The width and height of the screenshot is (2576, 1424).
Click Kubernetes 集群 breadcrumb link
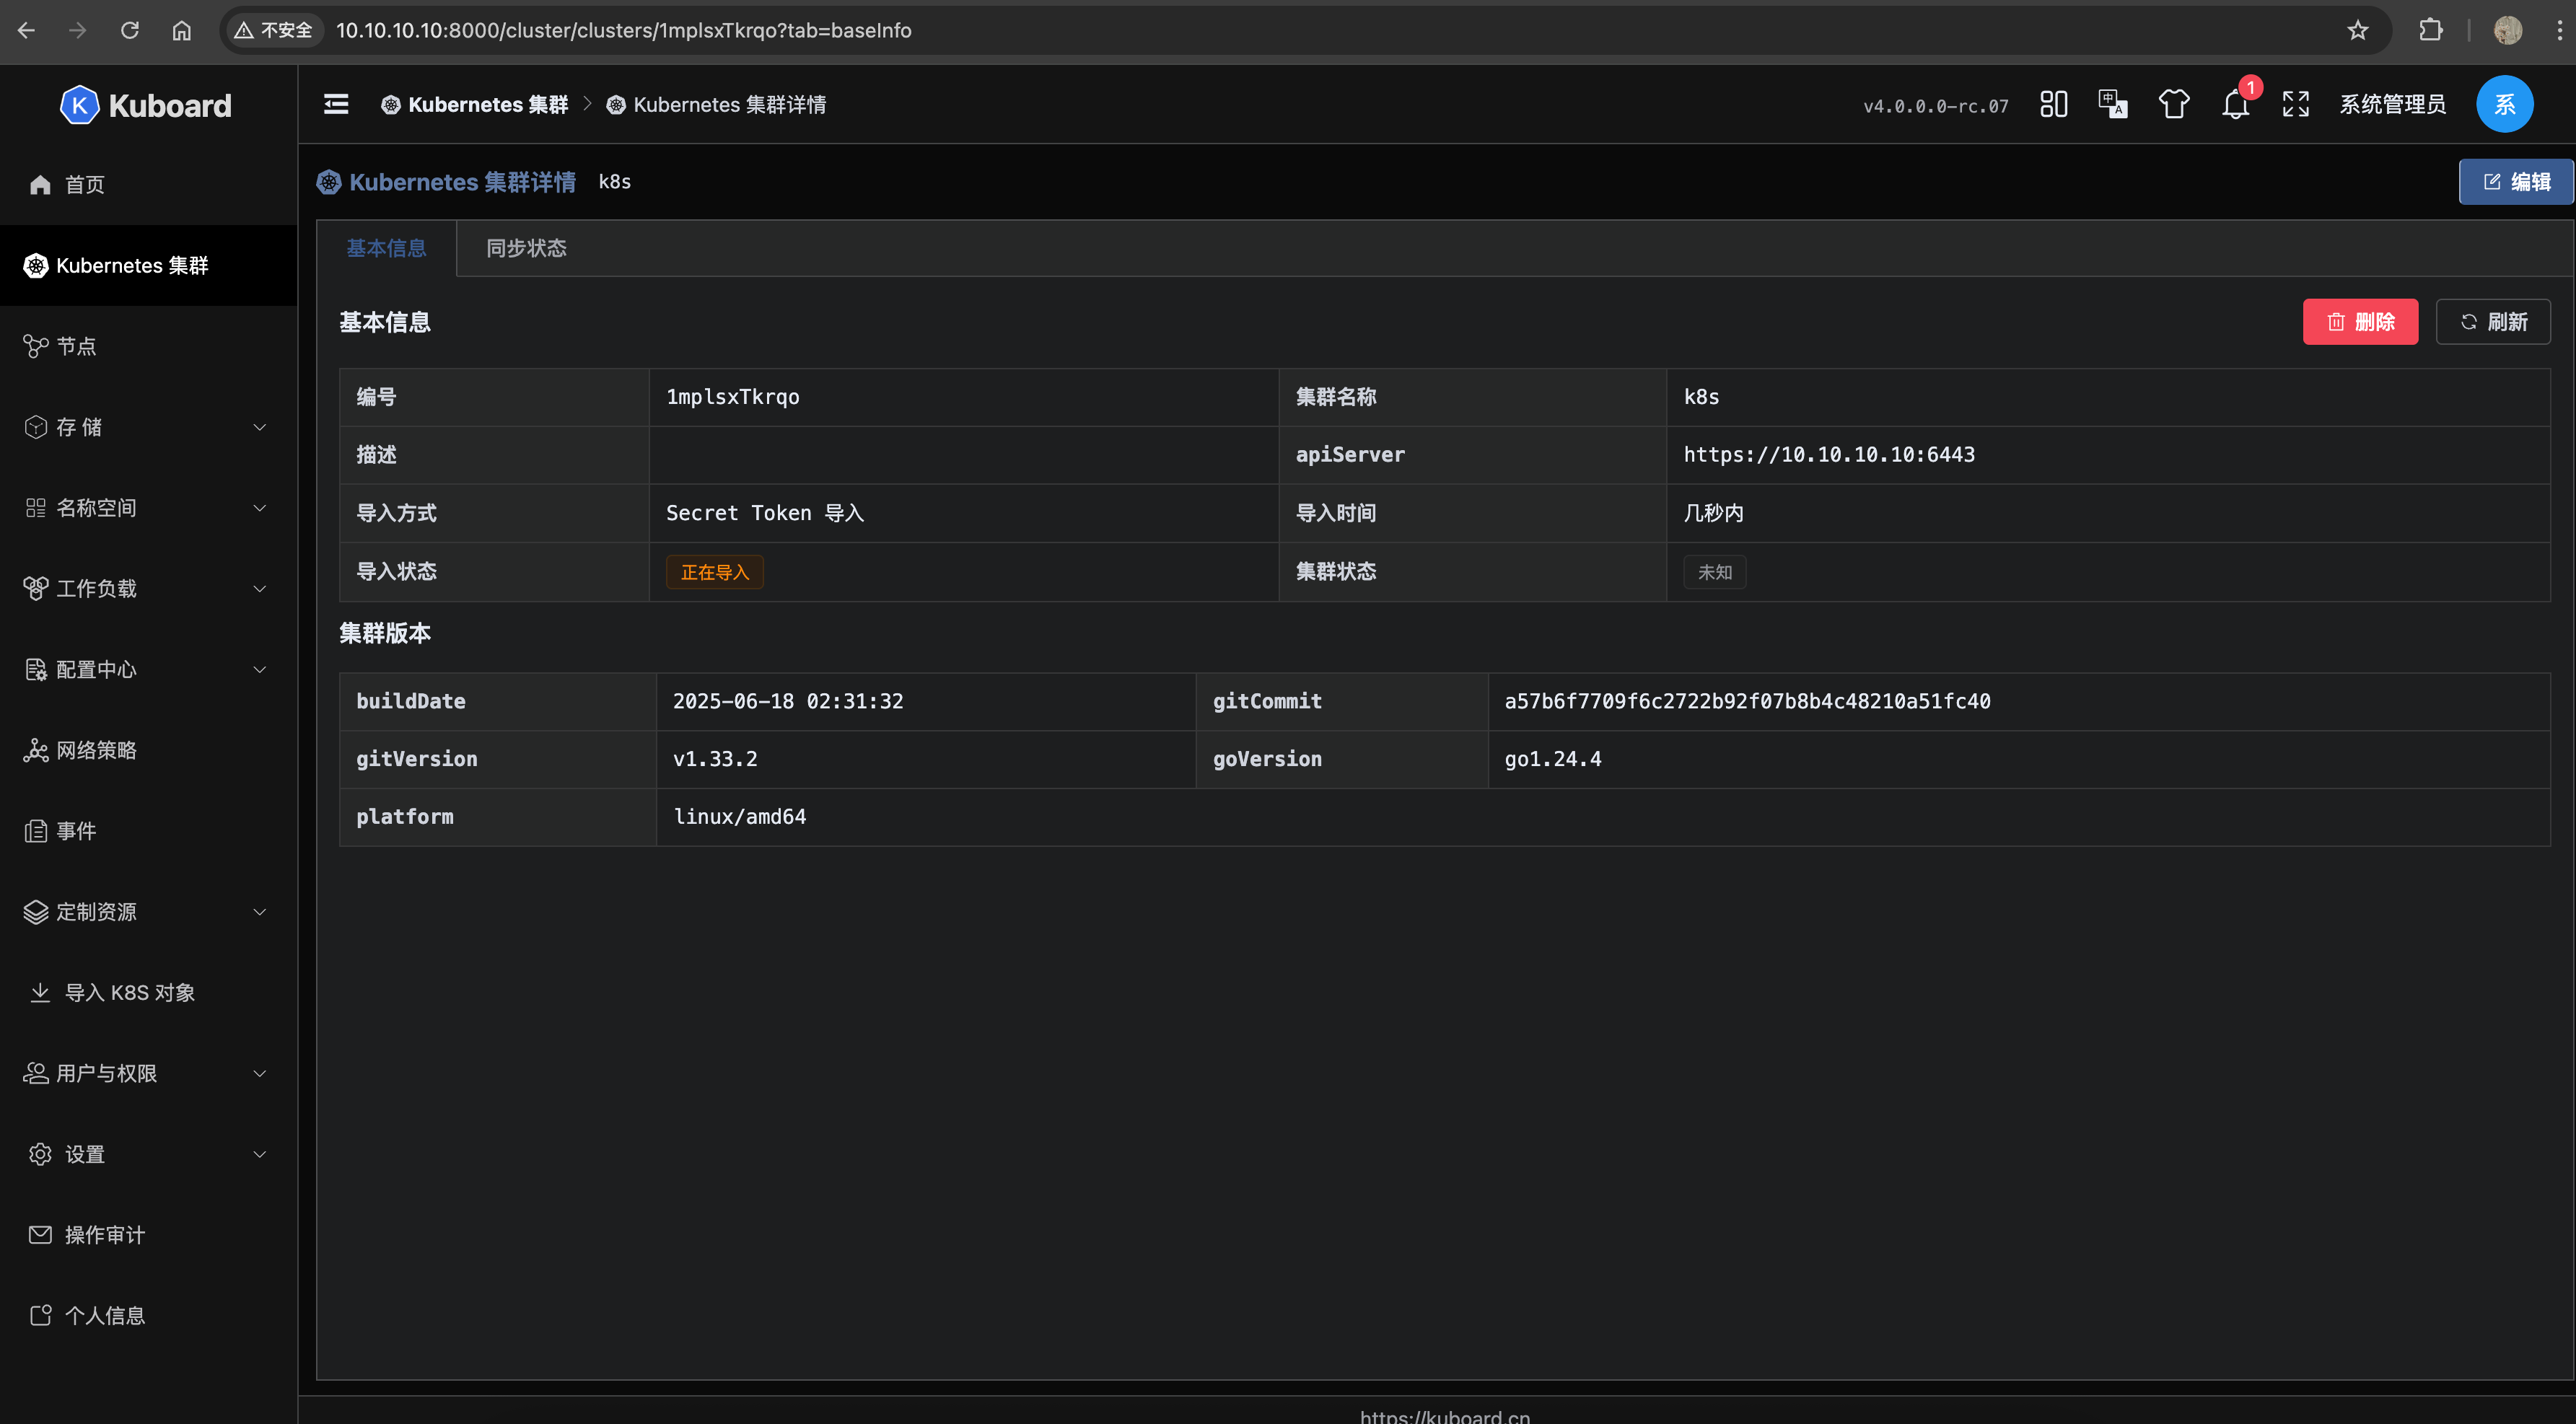click(474, 104)
